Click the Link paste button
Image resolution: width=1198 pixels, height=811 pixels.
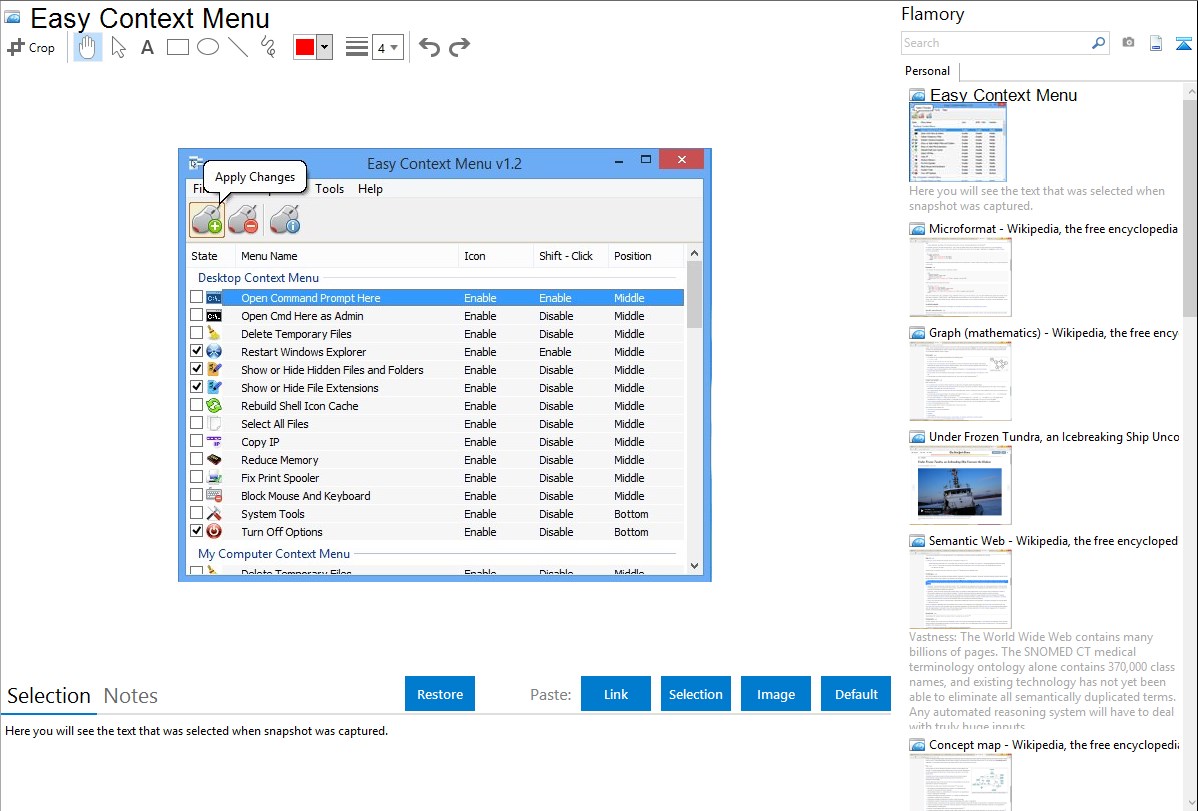(616, 694)
